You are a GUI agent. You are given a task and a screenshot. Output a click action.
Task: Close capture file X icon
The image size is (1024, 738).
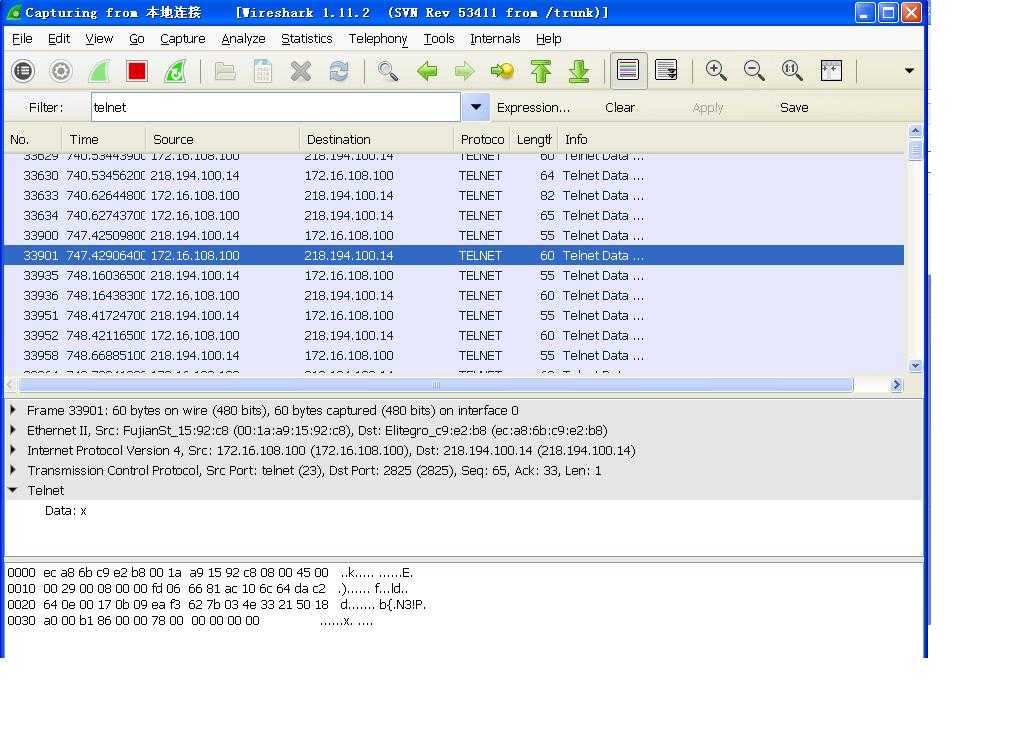(x=301, y=71)
